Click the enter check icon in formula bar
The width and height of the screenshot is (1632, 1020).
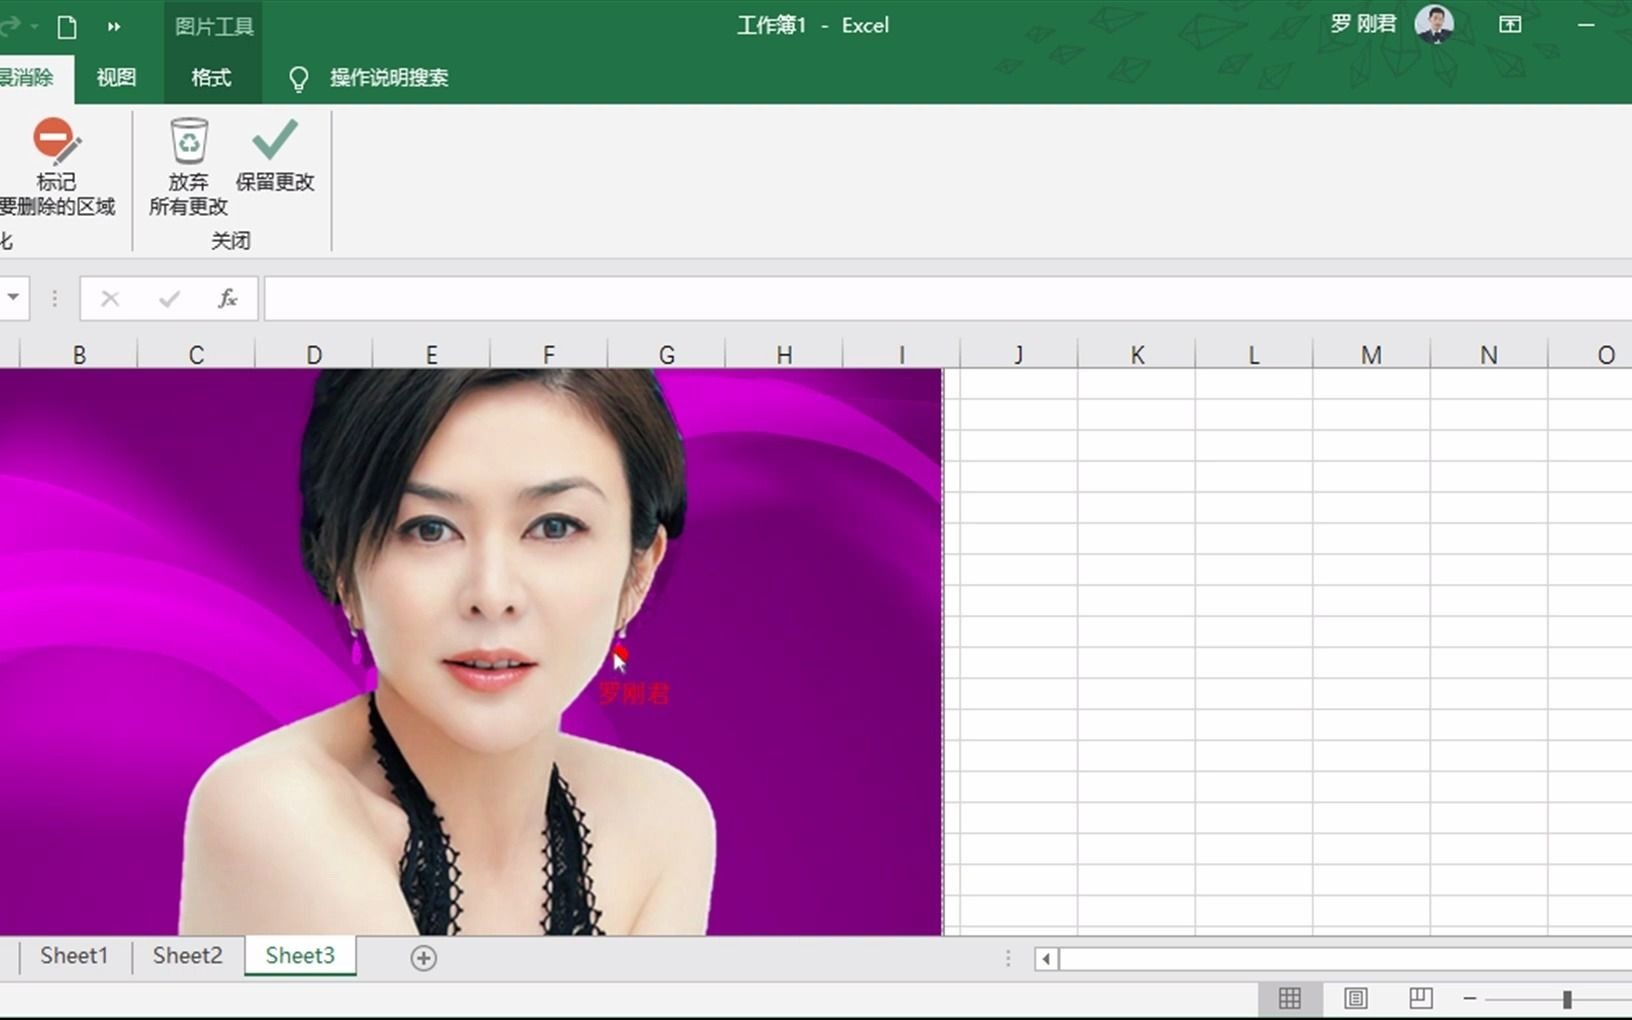(x=168, y=298)
